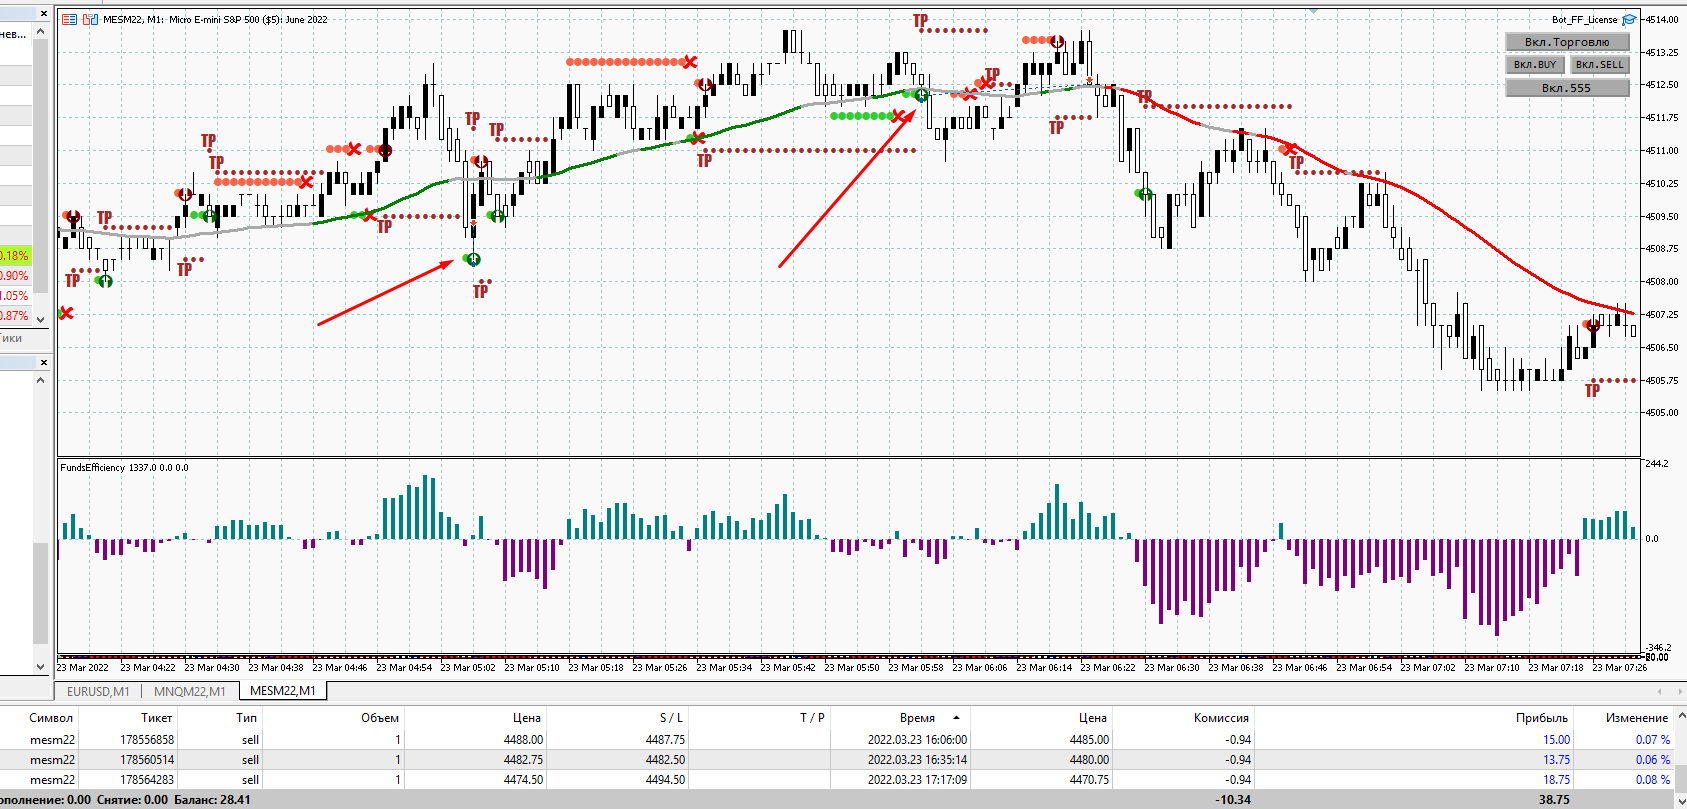This screenshot has width=1687, height=809.
Task: Click the trade table vertical scrollbar
Action: click(x=1680, y=759)
